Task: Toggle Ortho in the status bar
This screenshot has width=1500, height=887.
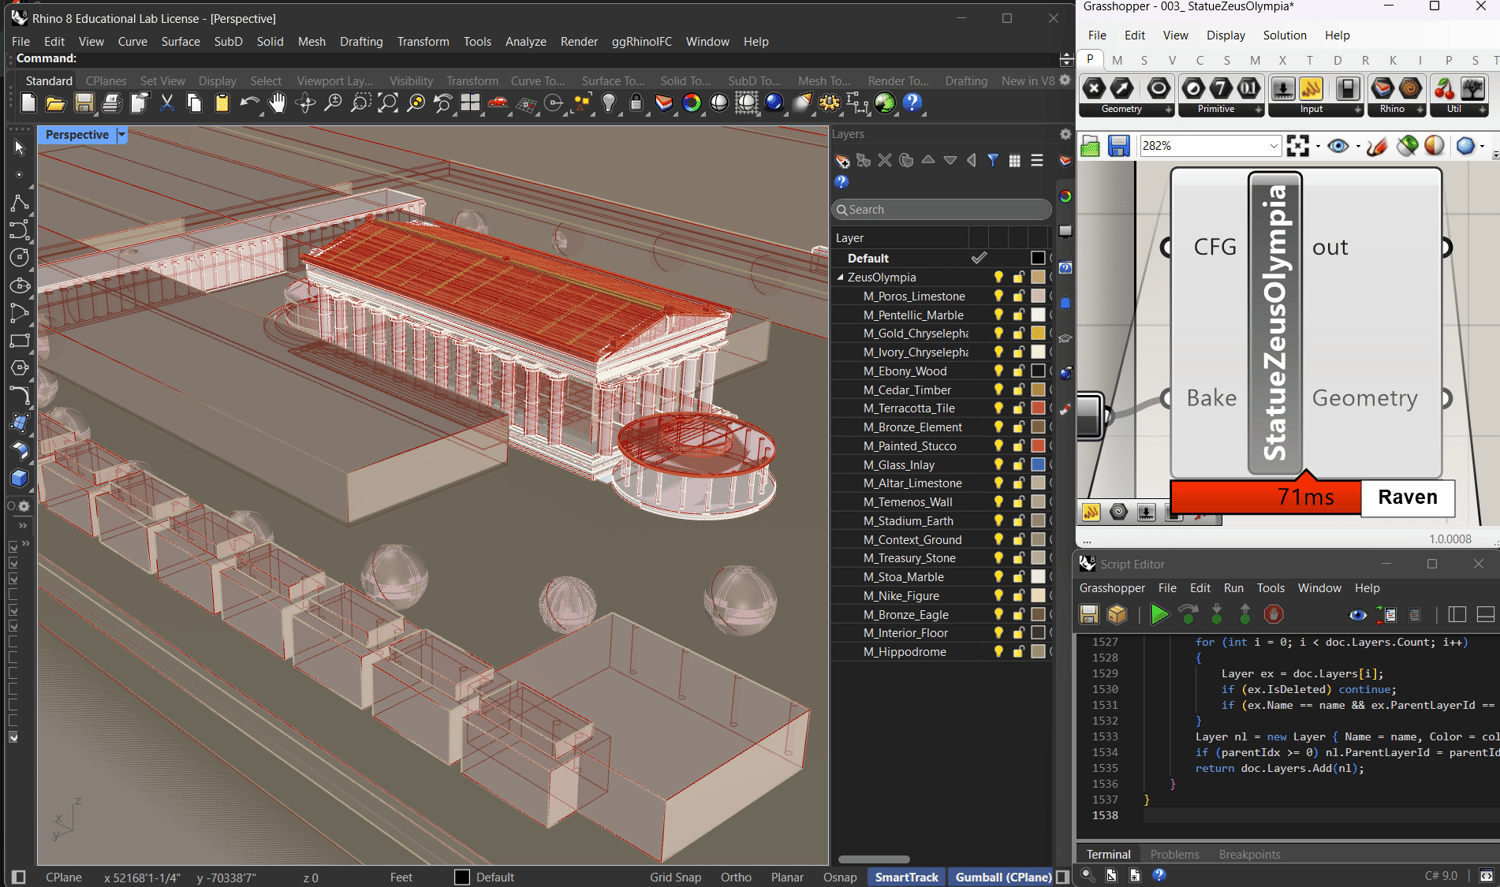Action: [735, 877]
